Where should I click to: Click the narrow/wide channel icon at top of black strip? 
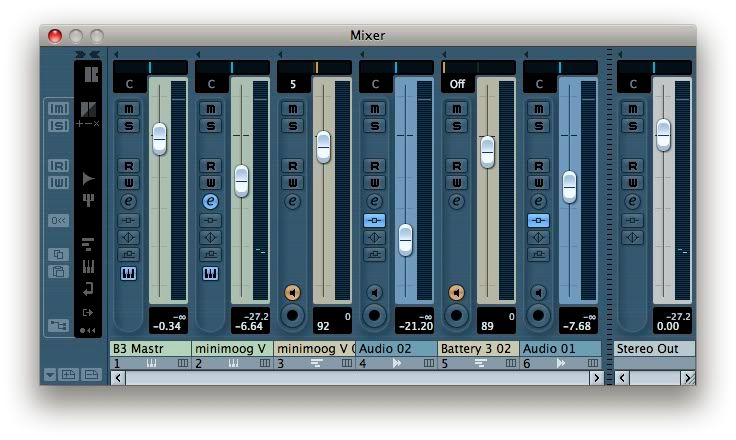[91, 75]
